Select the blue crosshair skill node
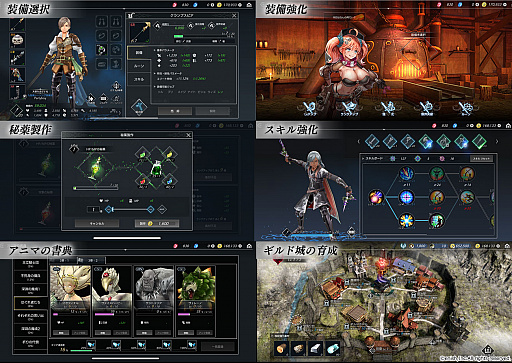This screenshot has height=363, width=512. tap(406, 197)
